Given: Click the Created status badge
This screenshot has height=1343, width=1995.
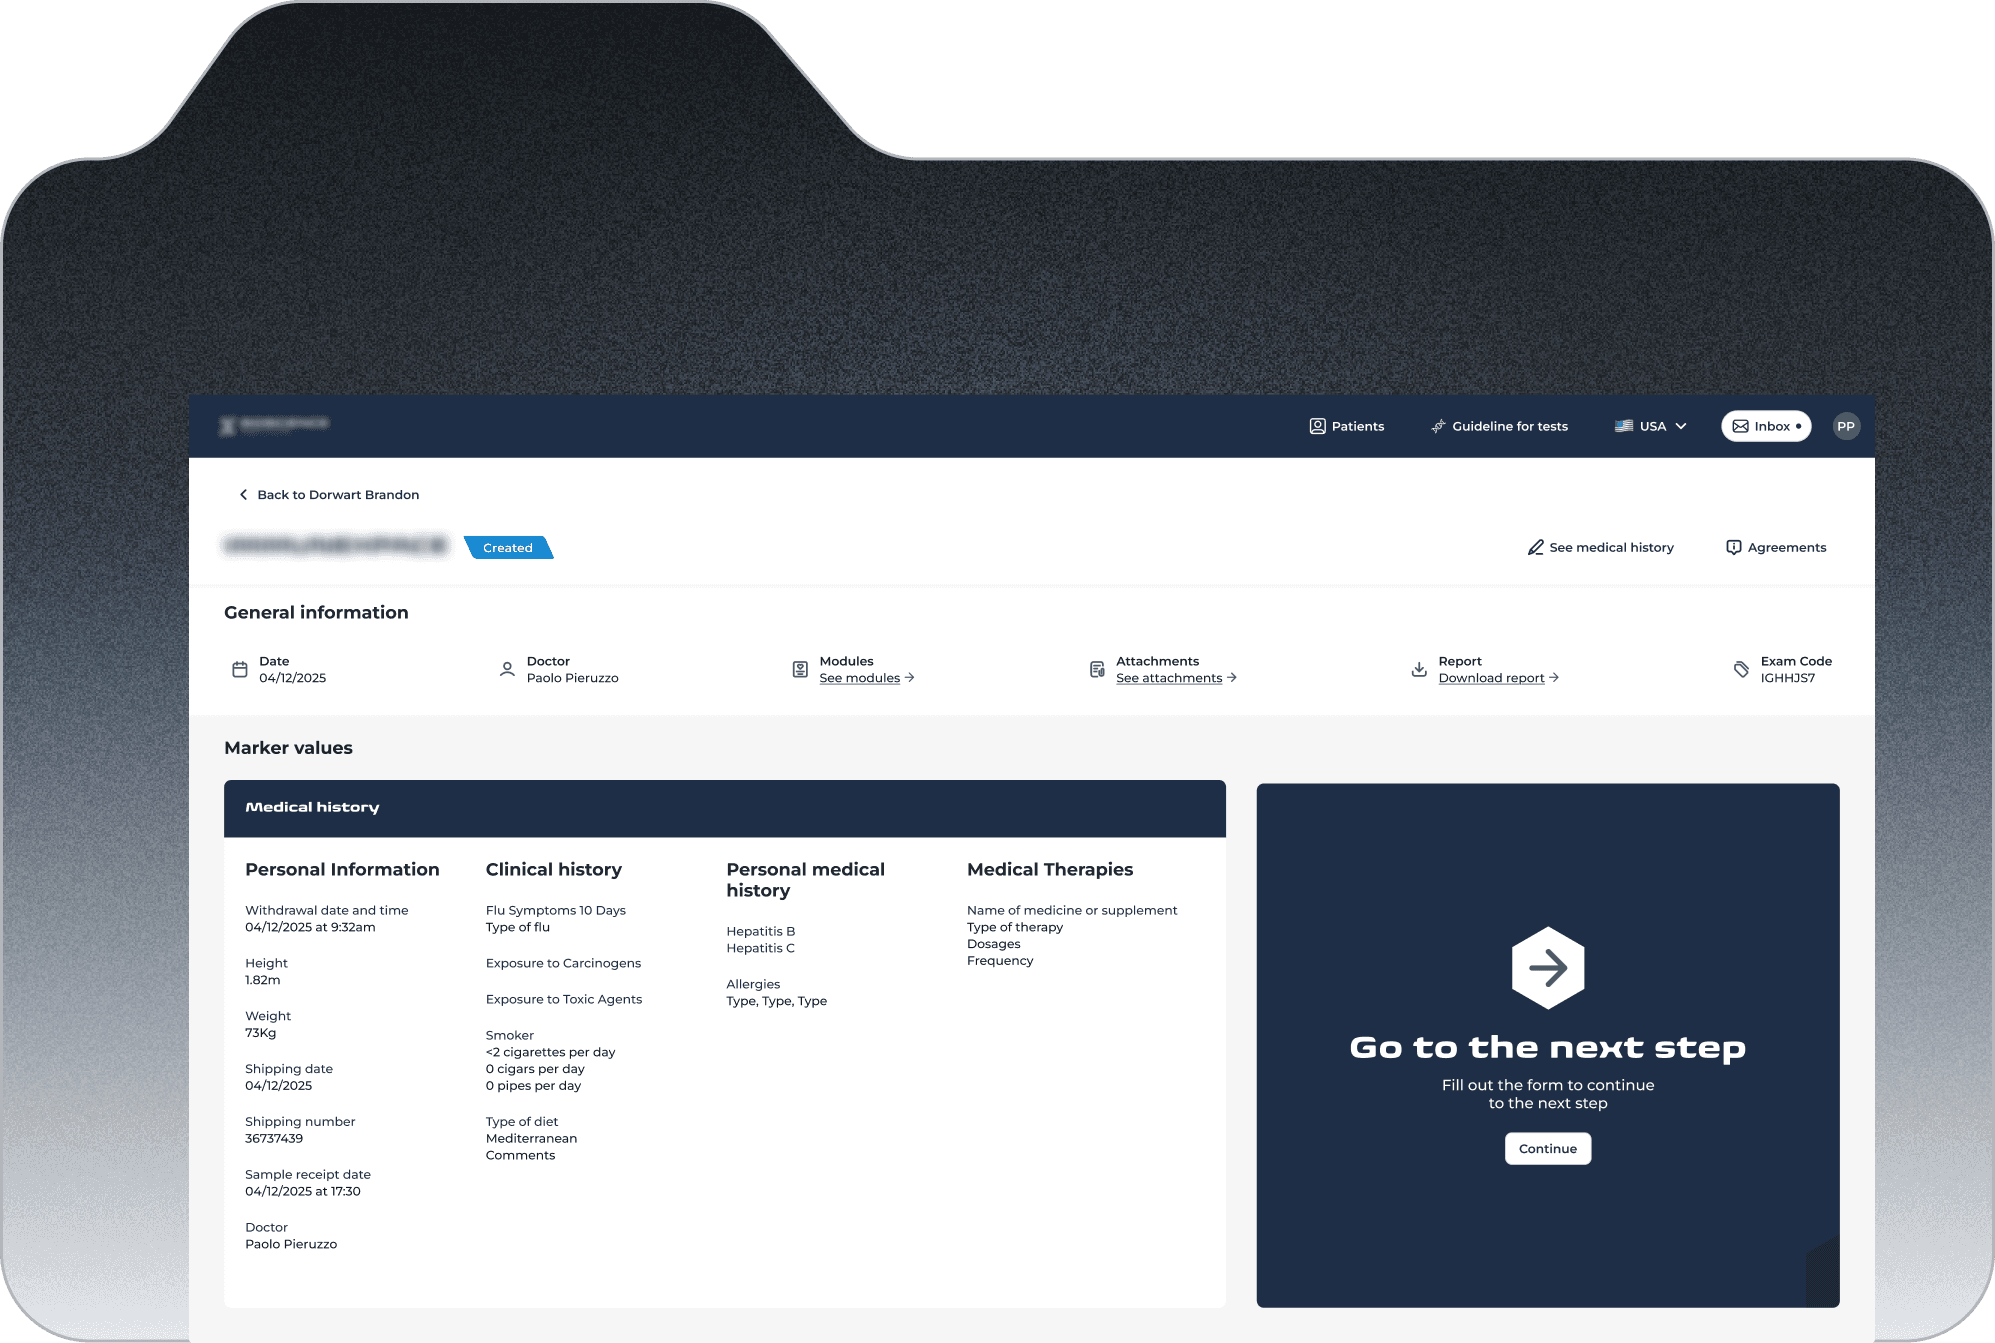Looking at the screenshot, I should pos(508,548).
